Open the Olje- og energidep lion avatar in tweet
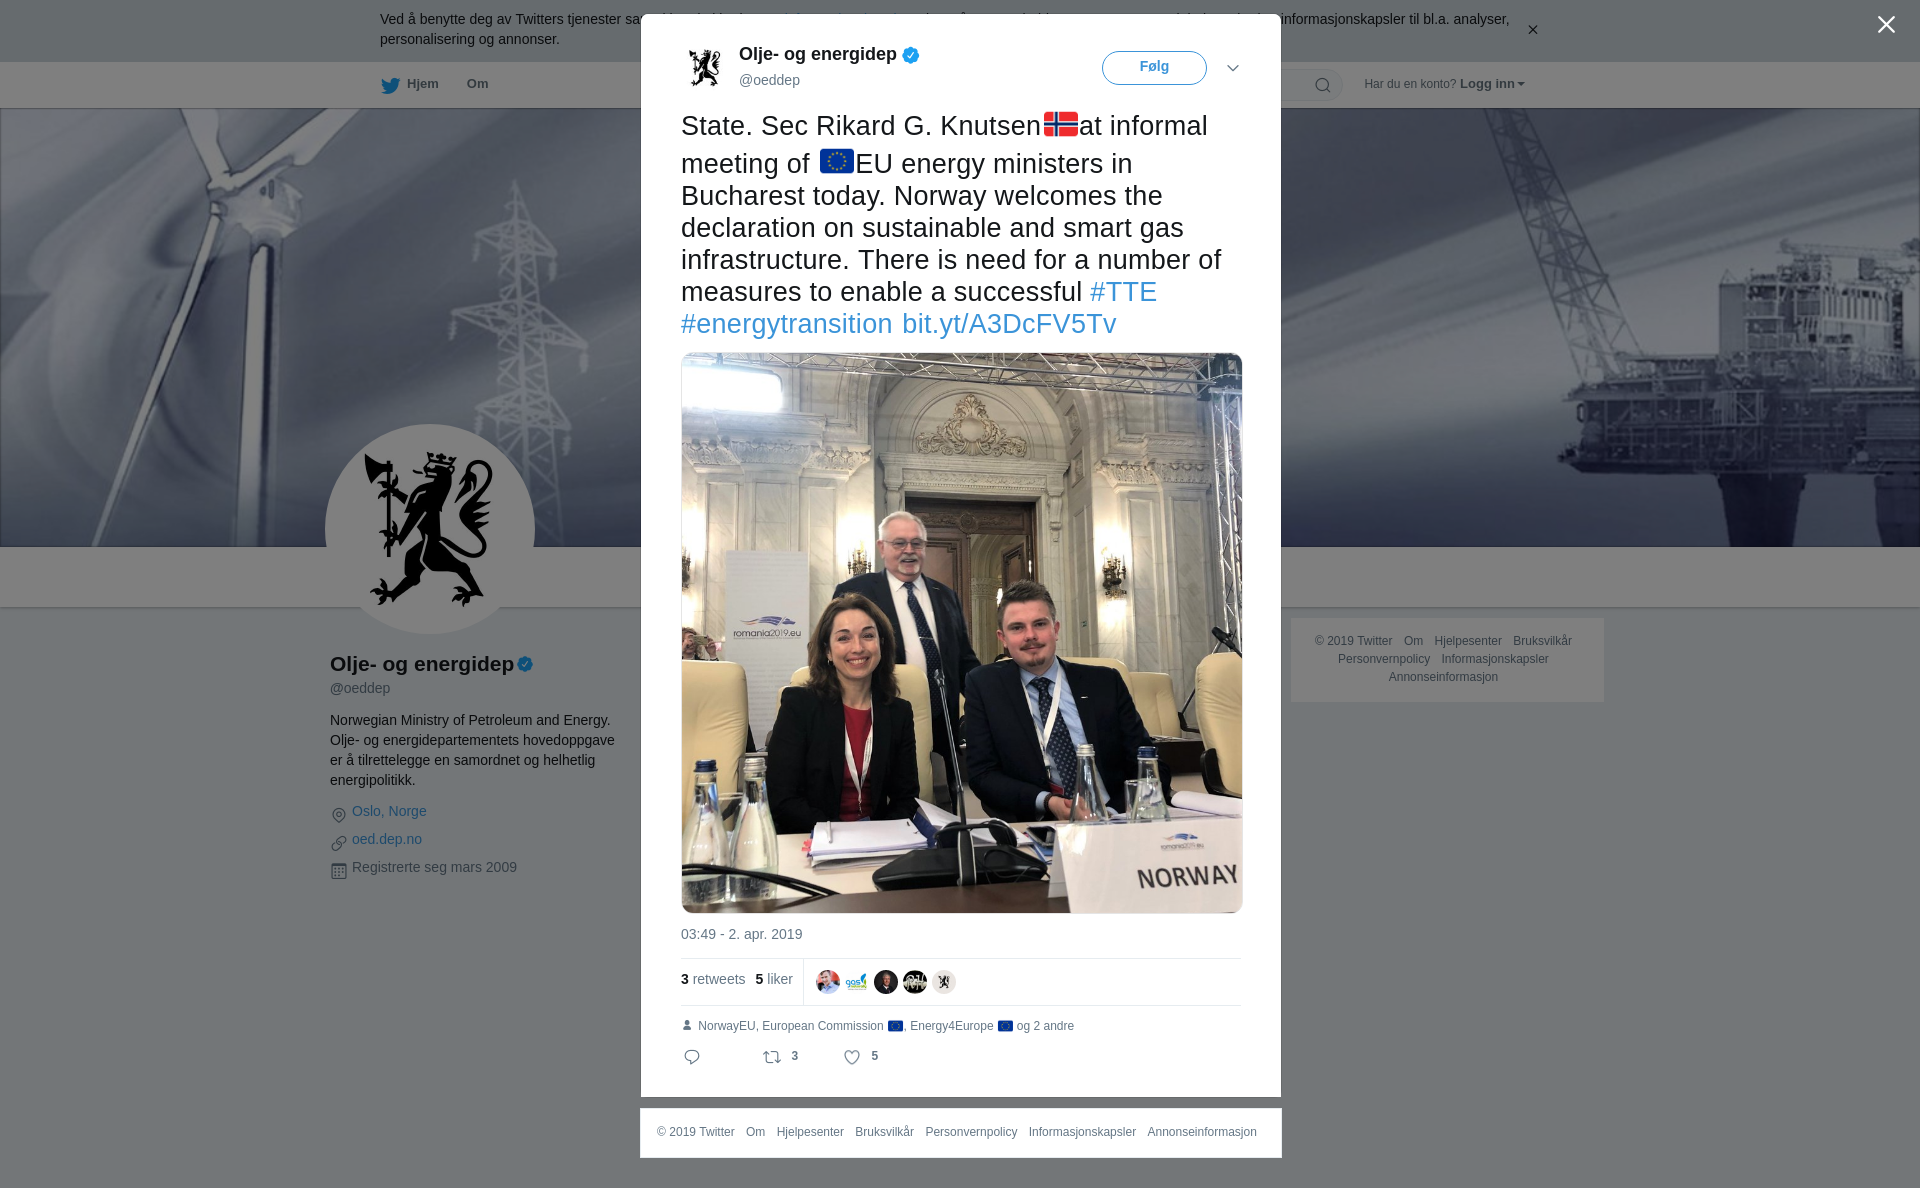 pos(705,67)
